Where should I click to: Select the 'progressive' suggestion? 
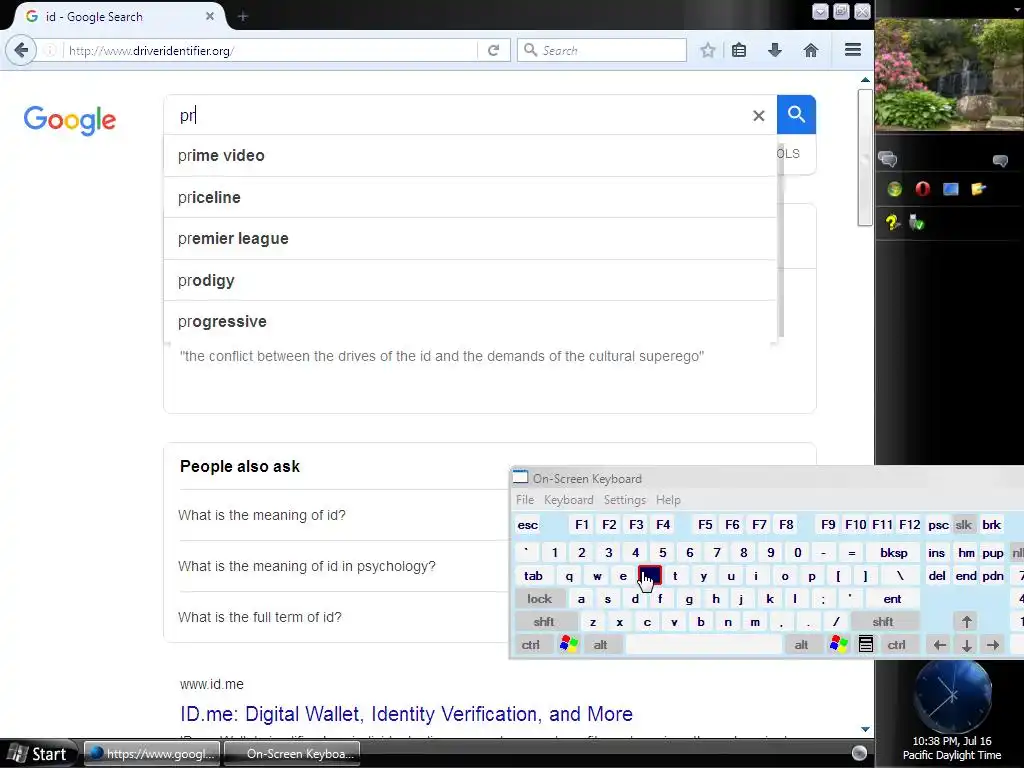coord(470,321)
